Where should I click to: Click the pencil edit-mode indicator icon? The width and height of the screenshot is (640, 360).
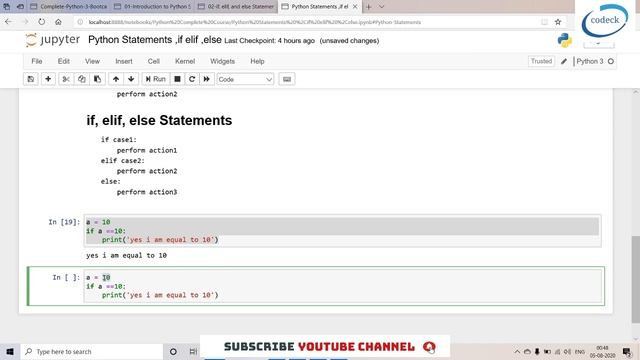564,61
